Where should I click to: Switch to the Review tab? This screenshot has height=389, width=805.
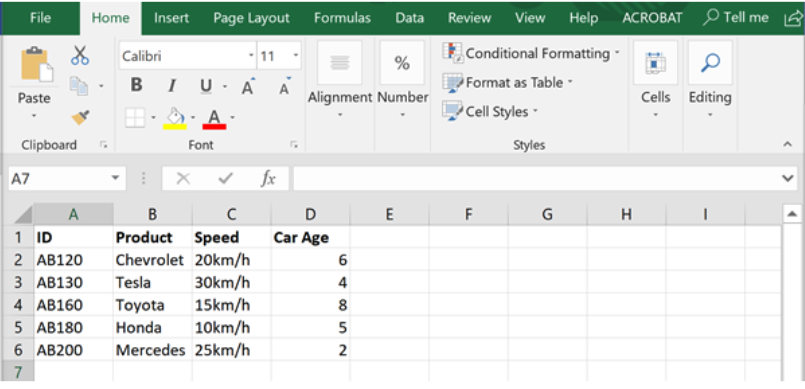469,18
